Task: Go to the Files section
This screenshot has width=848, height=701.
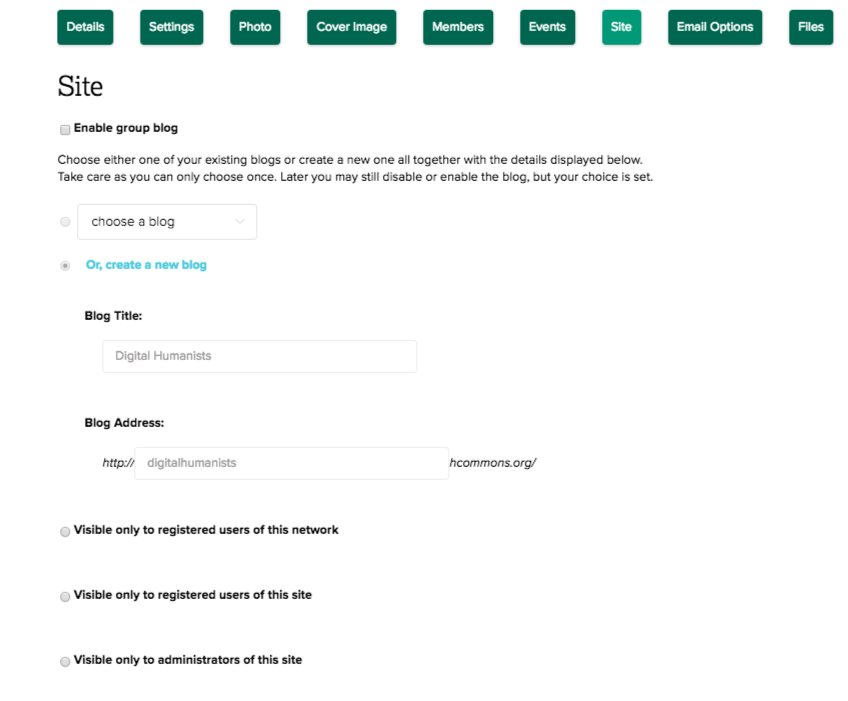Action: coord(809,27)
